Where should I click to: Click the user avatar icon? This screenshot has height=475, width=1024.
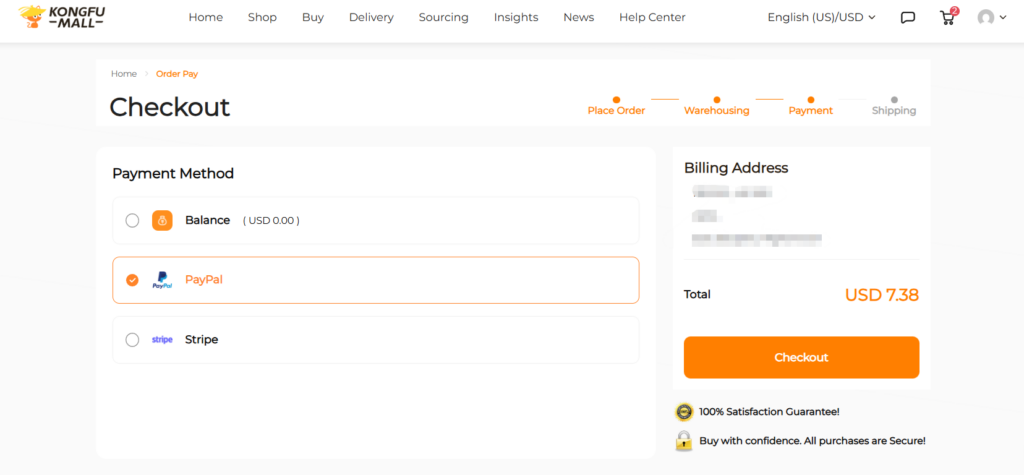point(985,18)
